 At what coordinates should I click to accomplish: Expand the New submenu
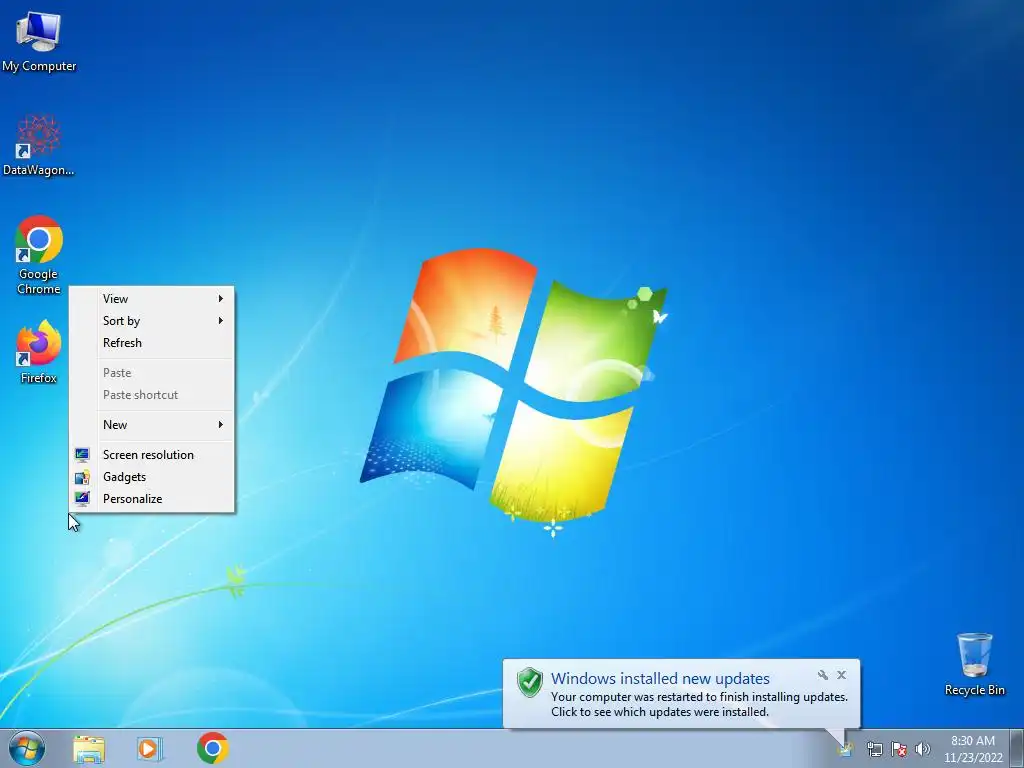coord(152,424)
